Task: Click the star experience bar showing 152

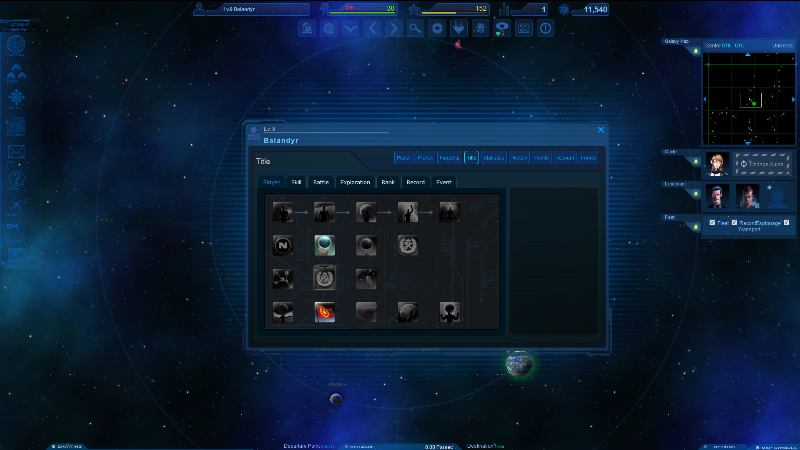Action: pyautogui.click(x=455, y=9)
